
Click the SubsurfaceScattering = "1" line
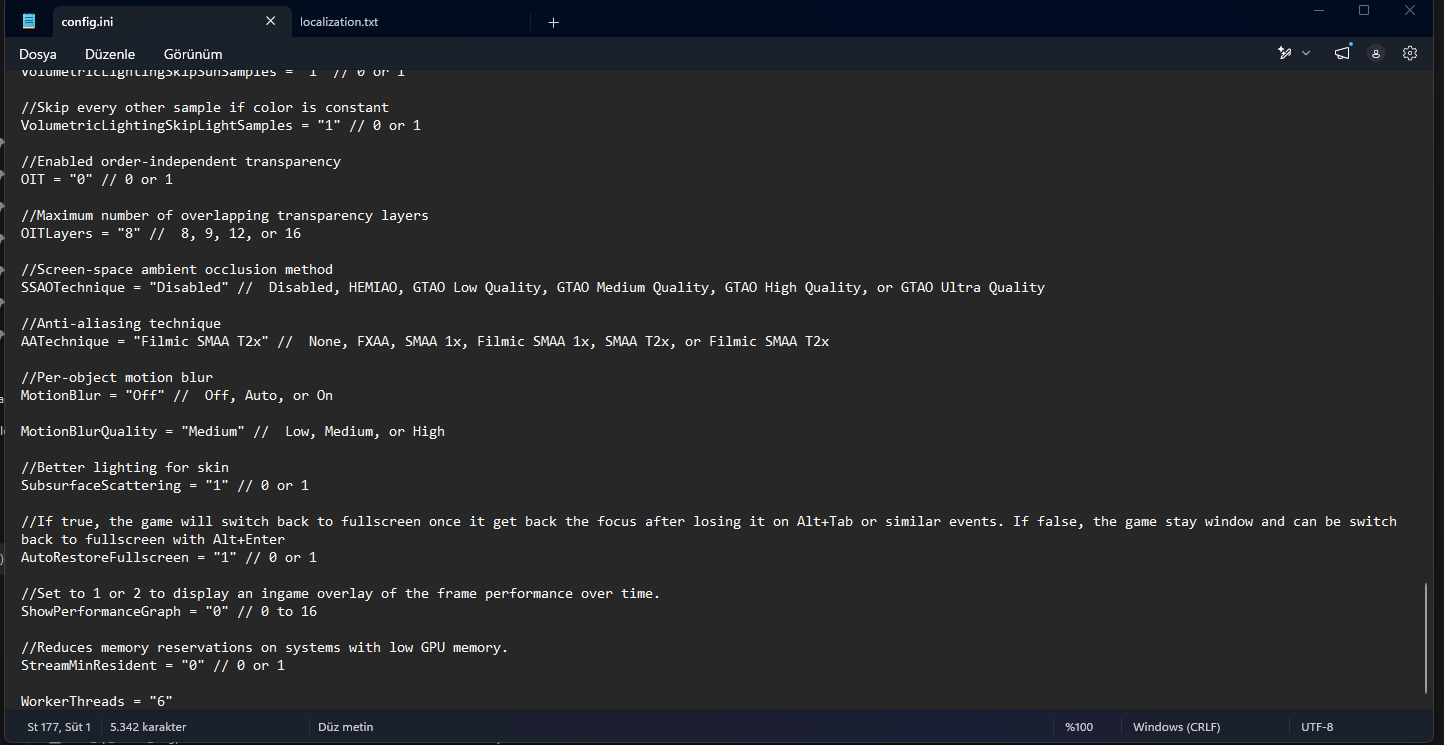[x=165, y=486]
